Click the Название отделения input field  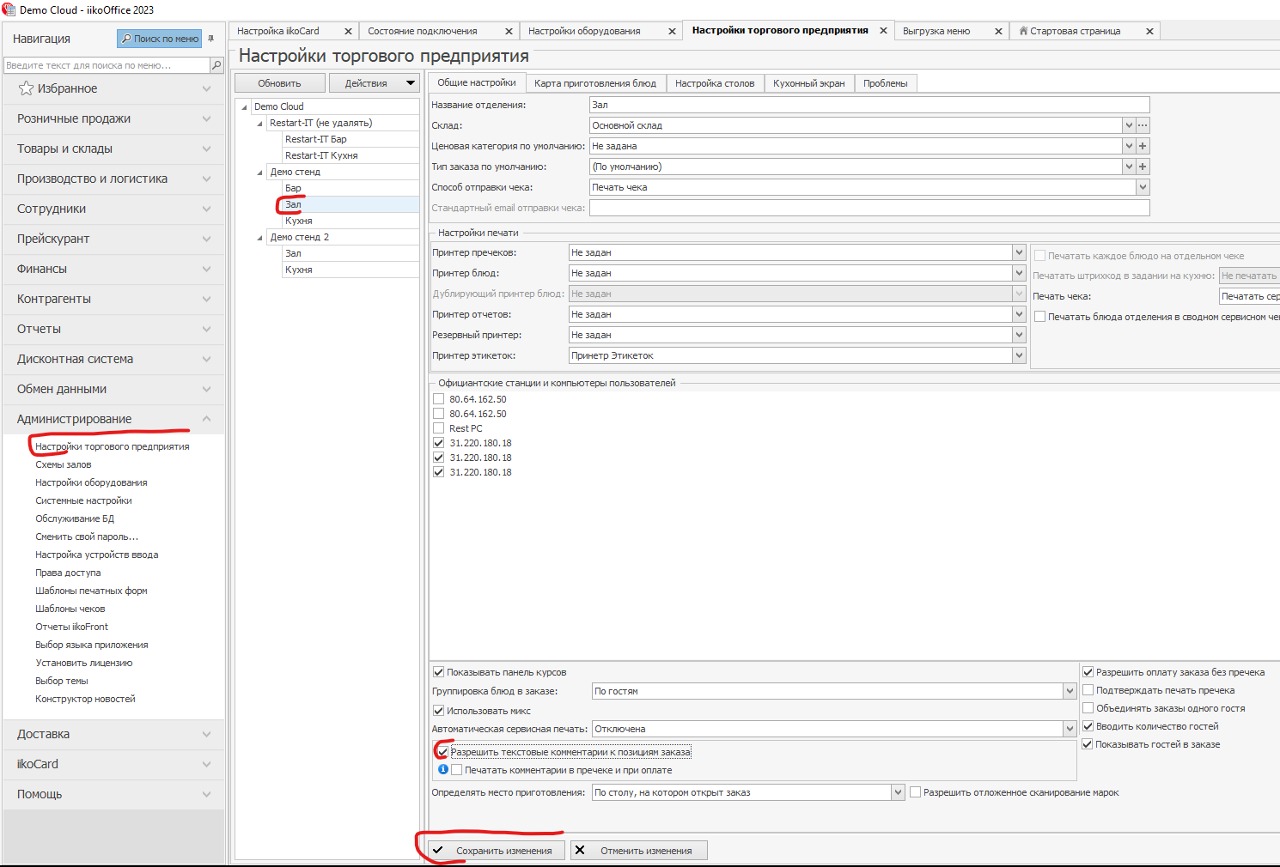[x=869, y=105]
